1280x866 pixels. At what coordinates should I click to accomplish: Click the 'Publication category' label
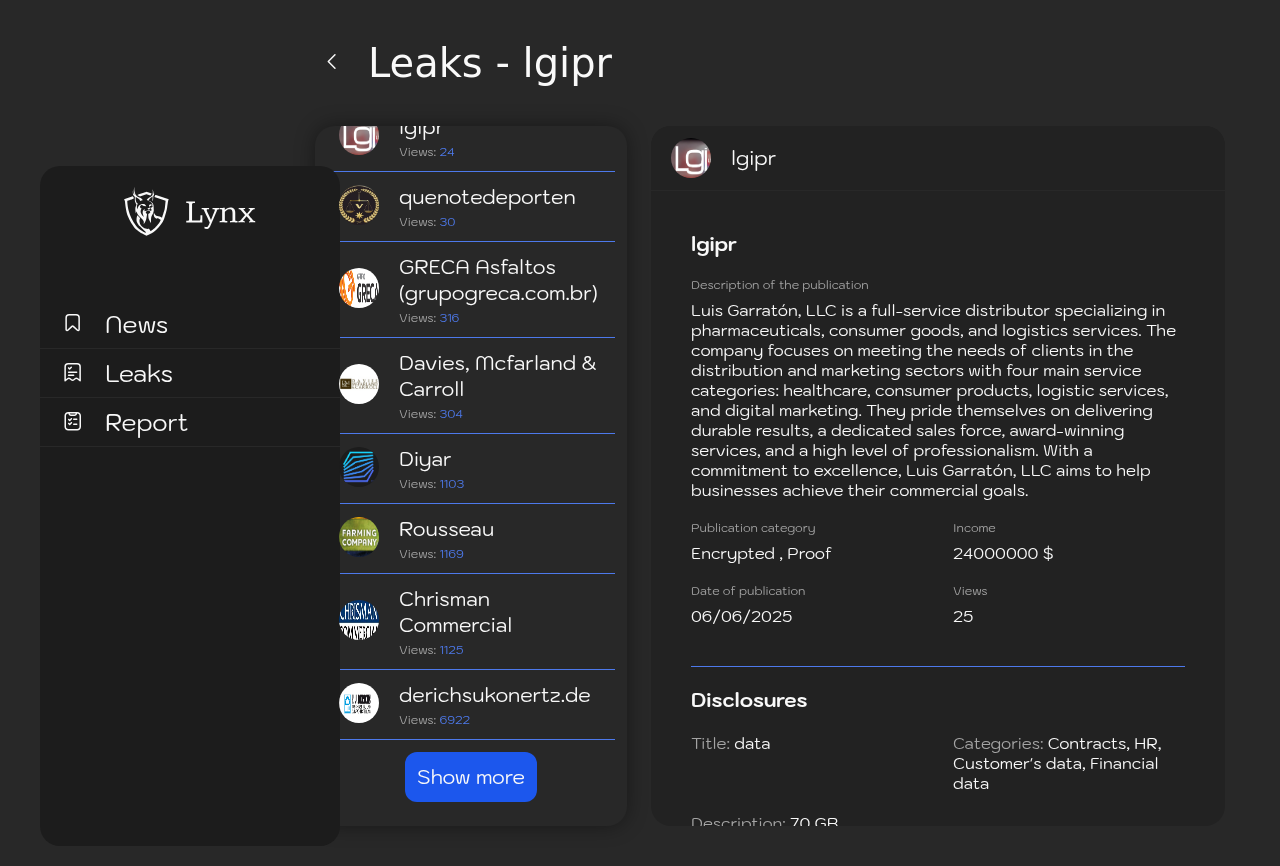click(x=753, y=528)
